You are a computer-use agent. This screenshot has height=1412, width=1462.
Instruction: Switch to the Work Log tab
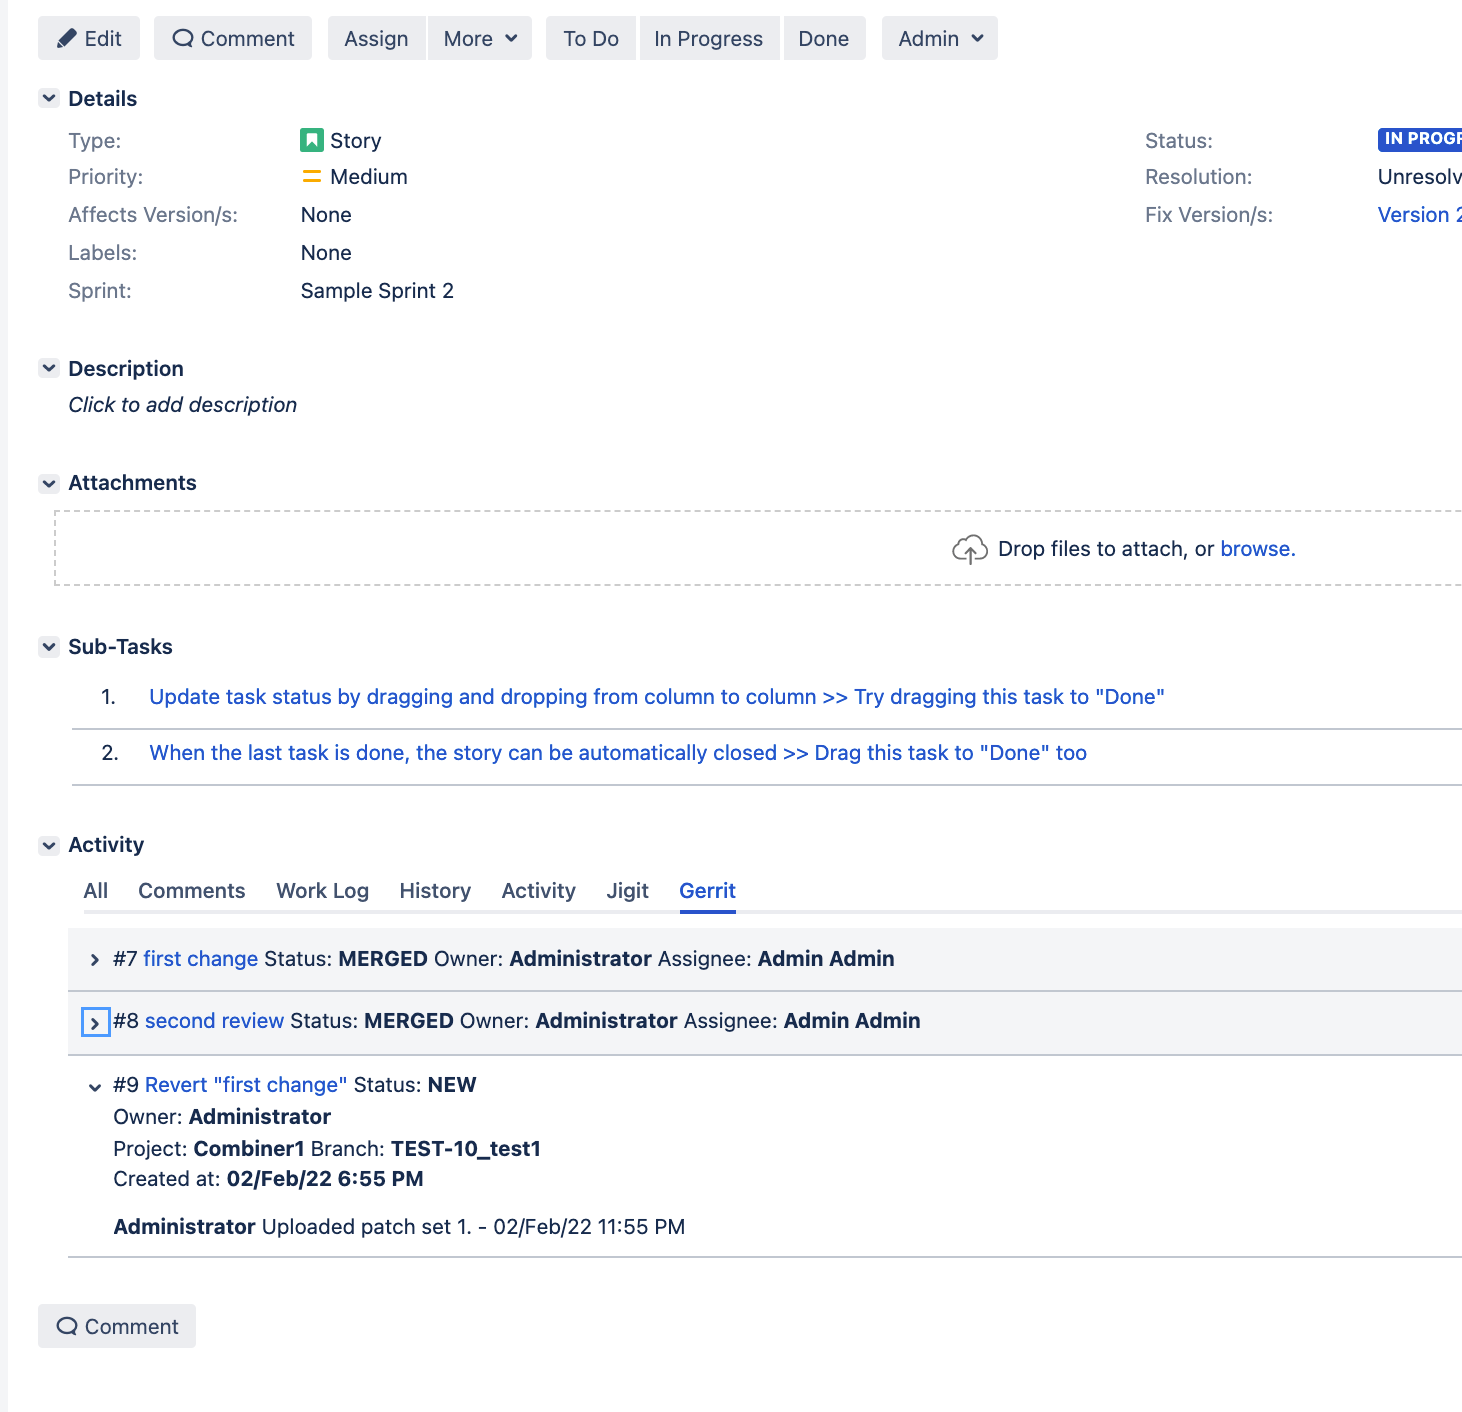322,890
